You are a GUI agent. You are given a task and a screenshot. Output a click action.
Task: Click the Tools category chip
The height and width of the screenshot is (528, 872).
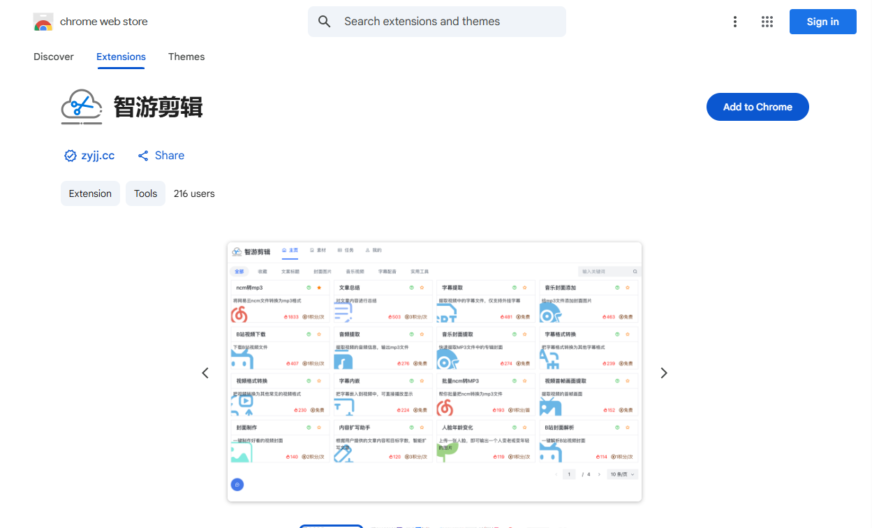click(145, 194)
